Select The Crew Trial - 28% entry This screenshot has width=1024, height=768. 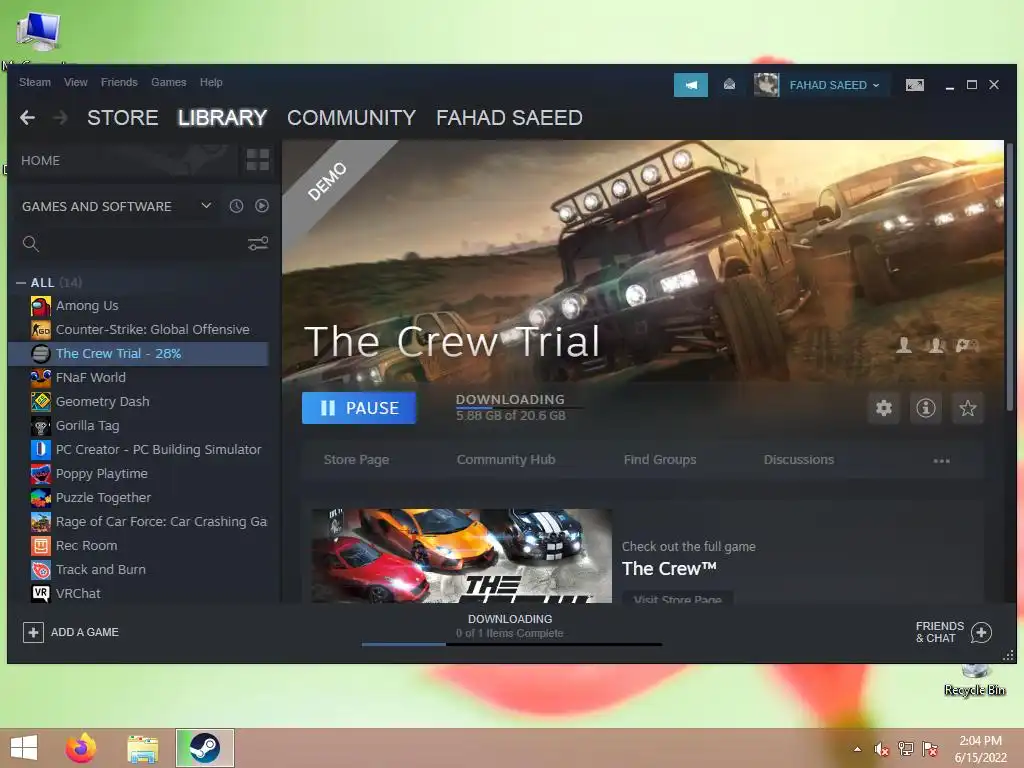coord(138,353)
